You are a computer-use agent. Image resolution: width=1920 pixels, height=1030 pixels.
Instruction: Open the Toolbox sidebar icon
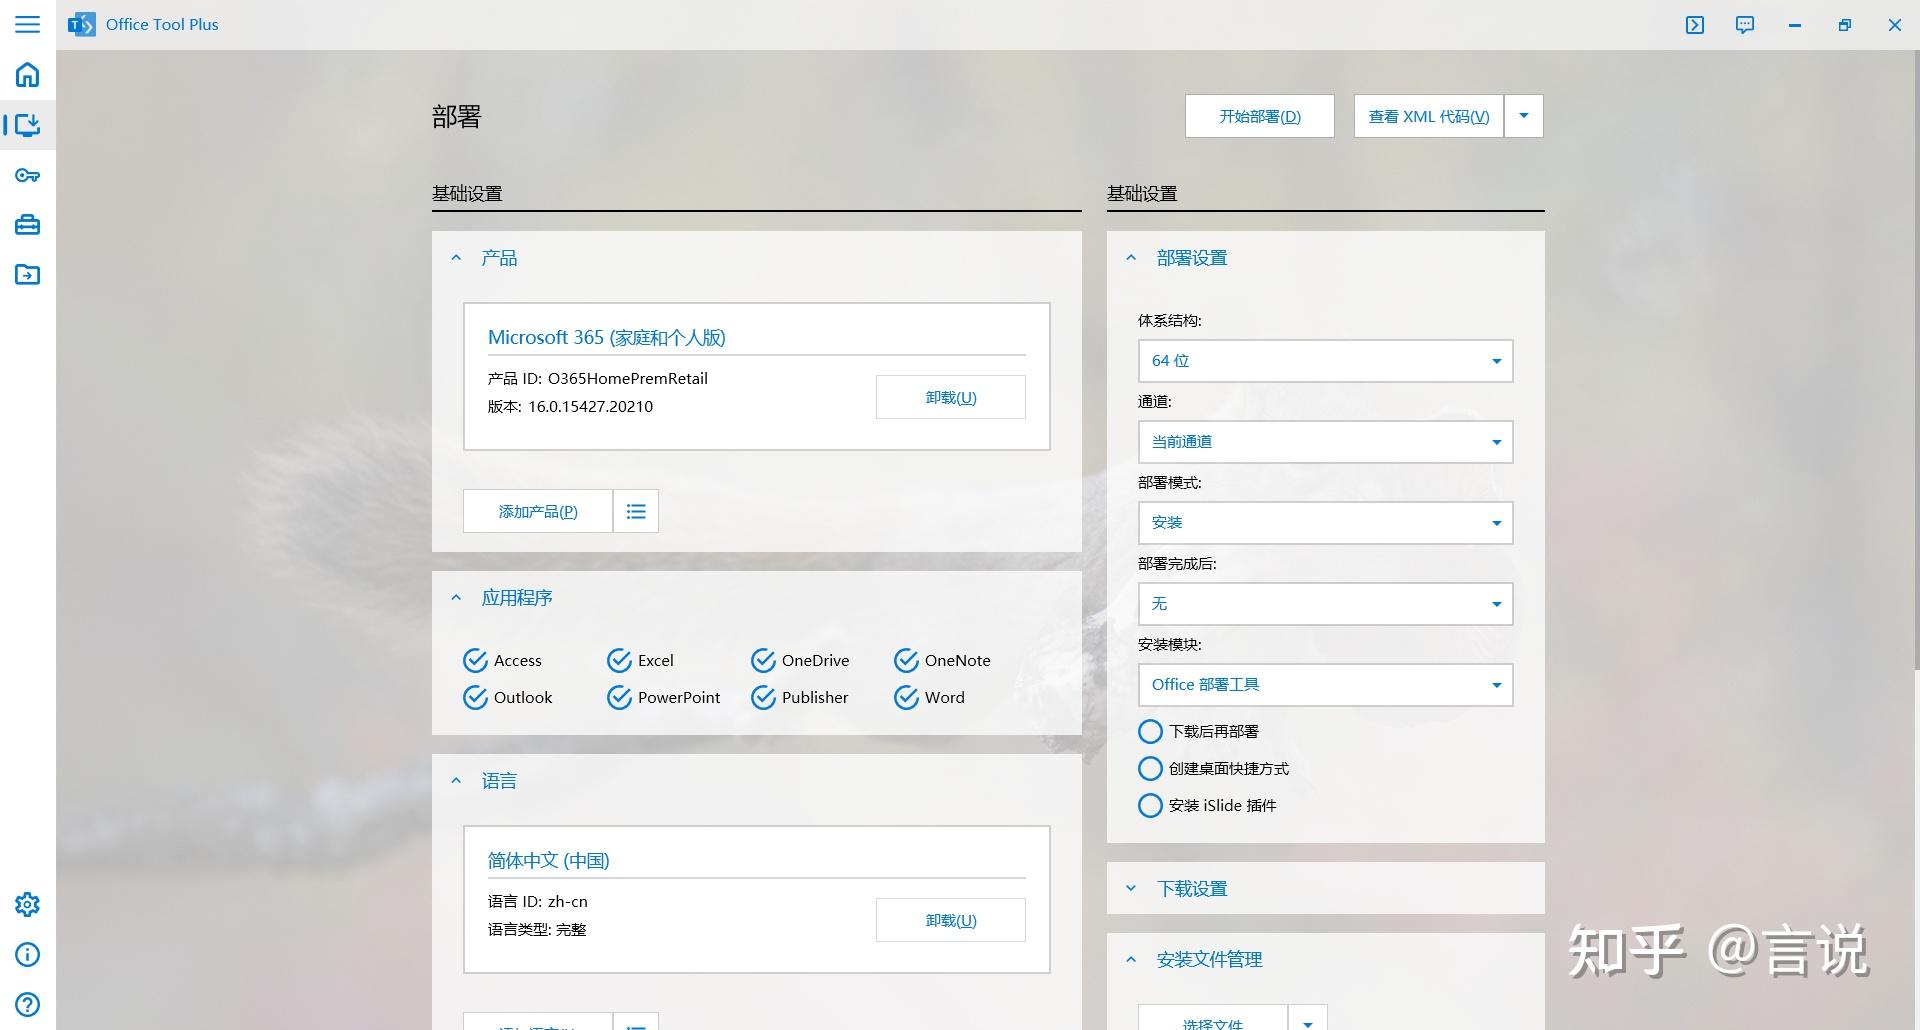click(27, 225)
